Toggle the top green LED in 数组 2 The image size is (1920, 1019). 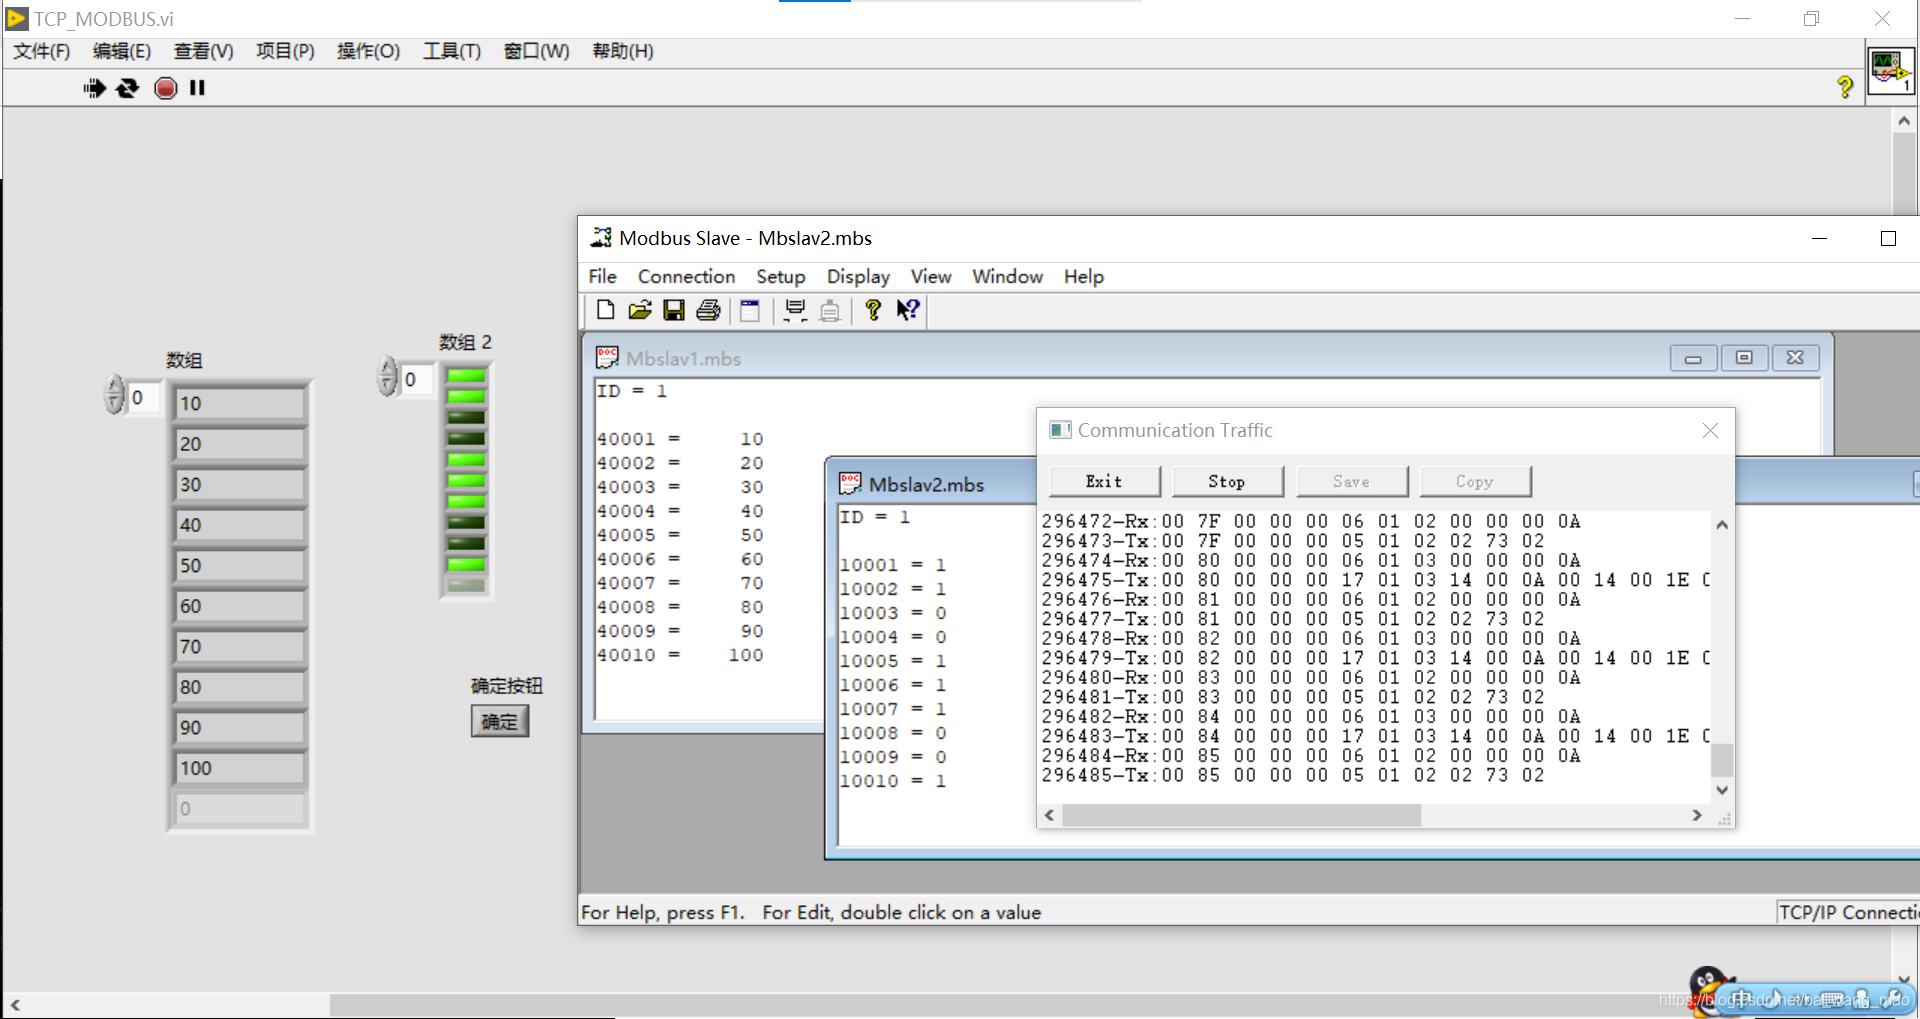[464, 374]
